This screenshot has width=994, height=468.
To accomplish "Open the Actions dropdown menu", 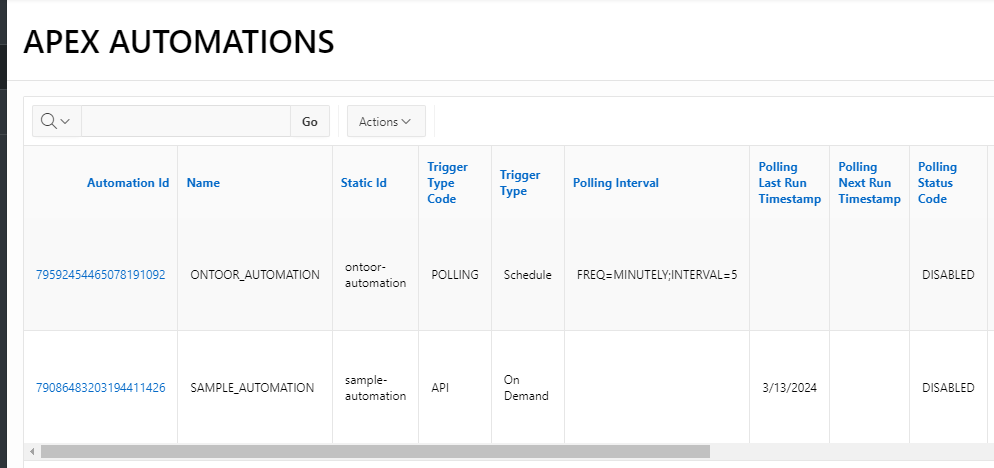I will tap(385, 121).
